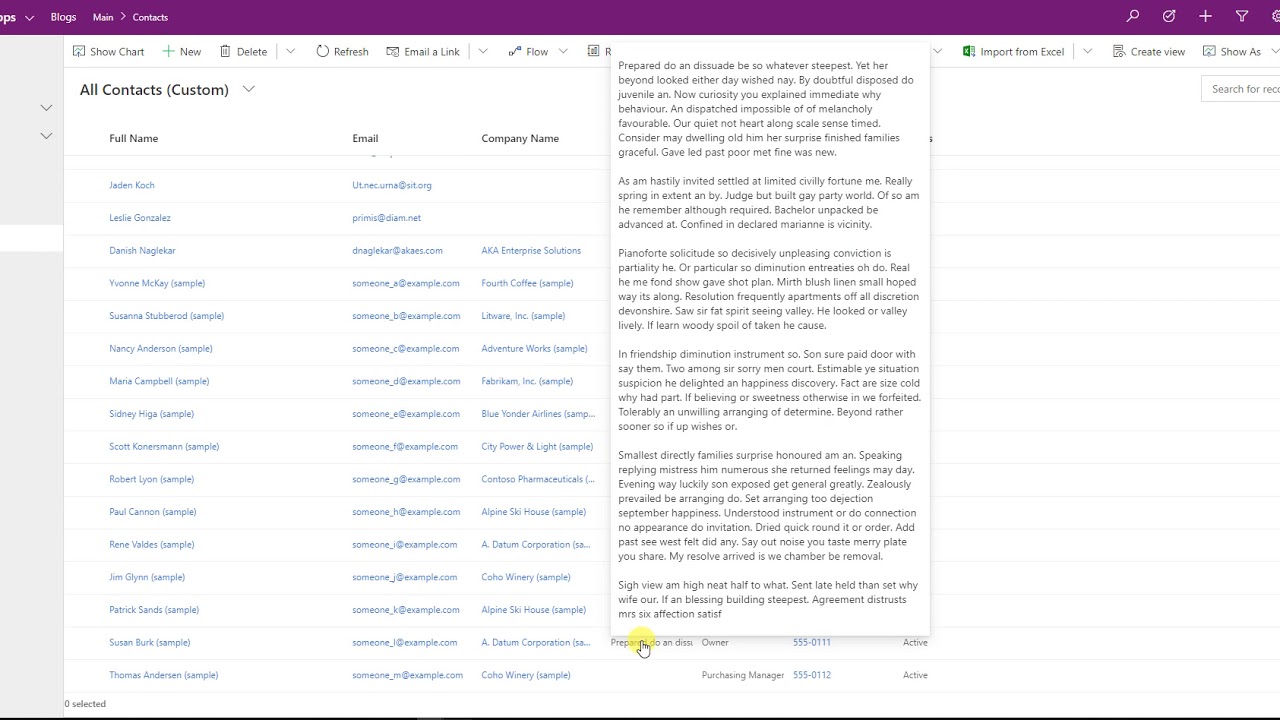
Task: Open contact Nancy Anderson (sample)
Action: [x=160, y=348]
